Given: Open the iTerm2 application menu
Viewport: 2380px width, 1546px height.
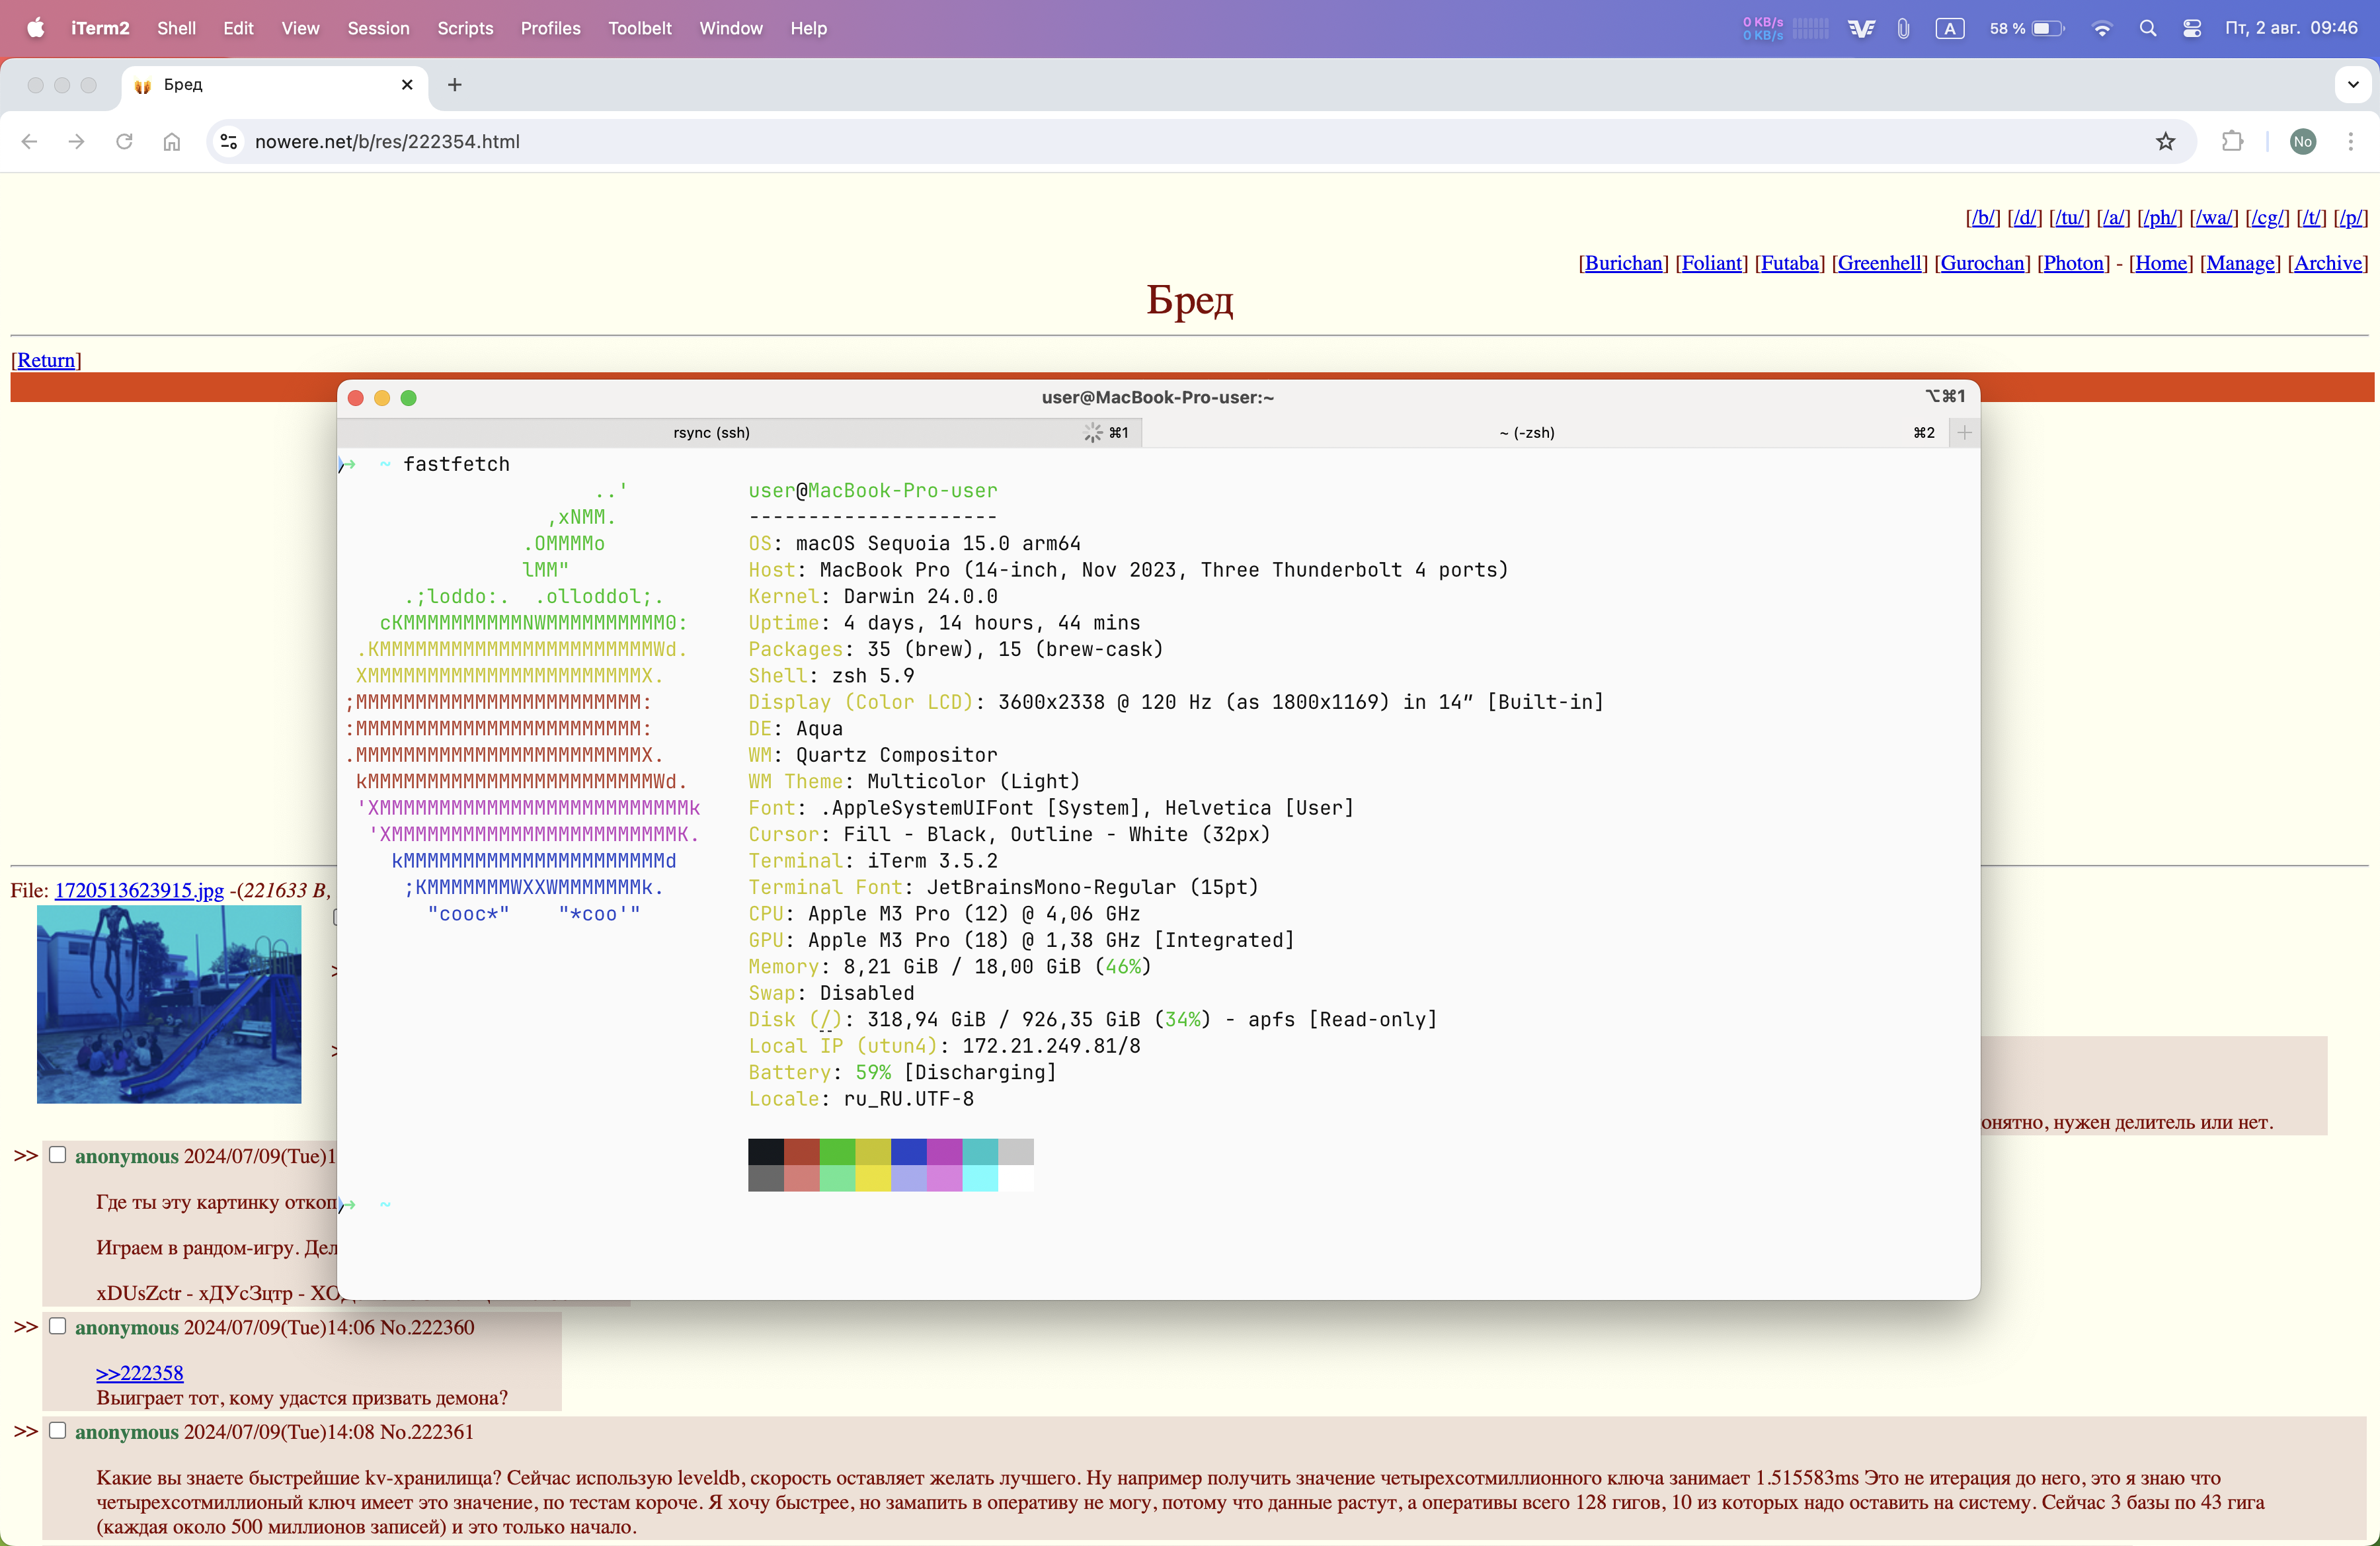Looking at the screenshot, I should point(100,28).
